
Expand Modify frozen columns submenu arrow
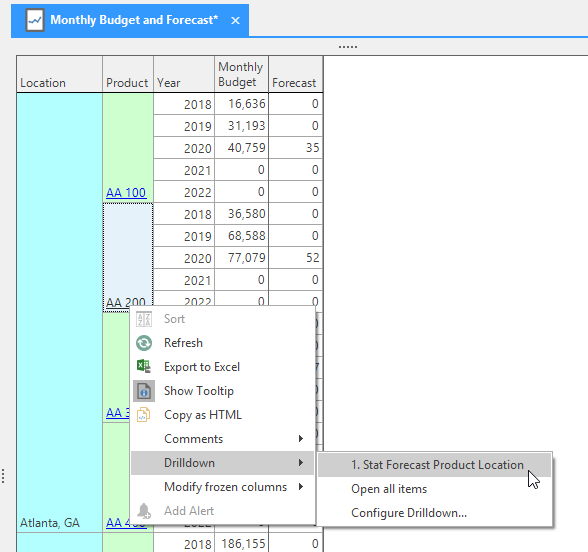(x=301, y=486)
